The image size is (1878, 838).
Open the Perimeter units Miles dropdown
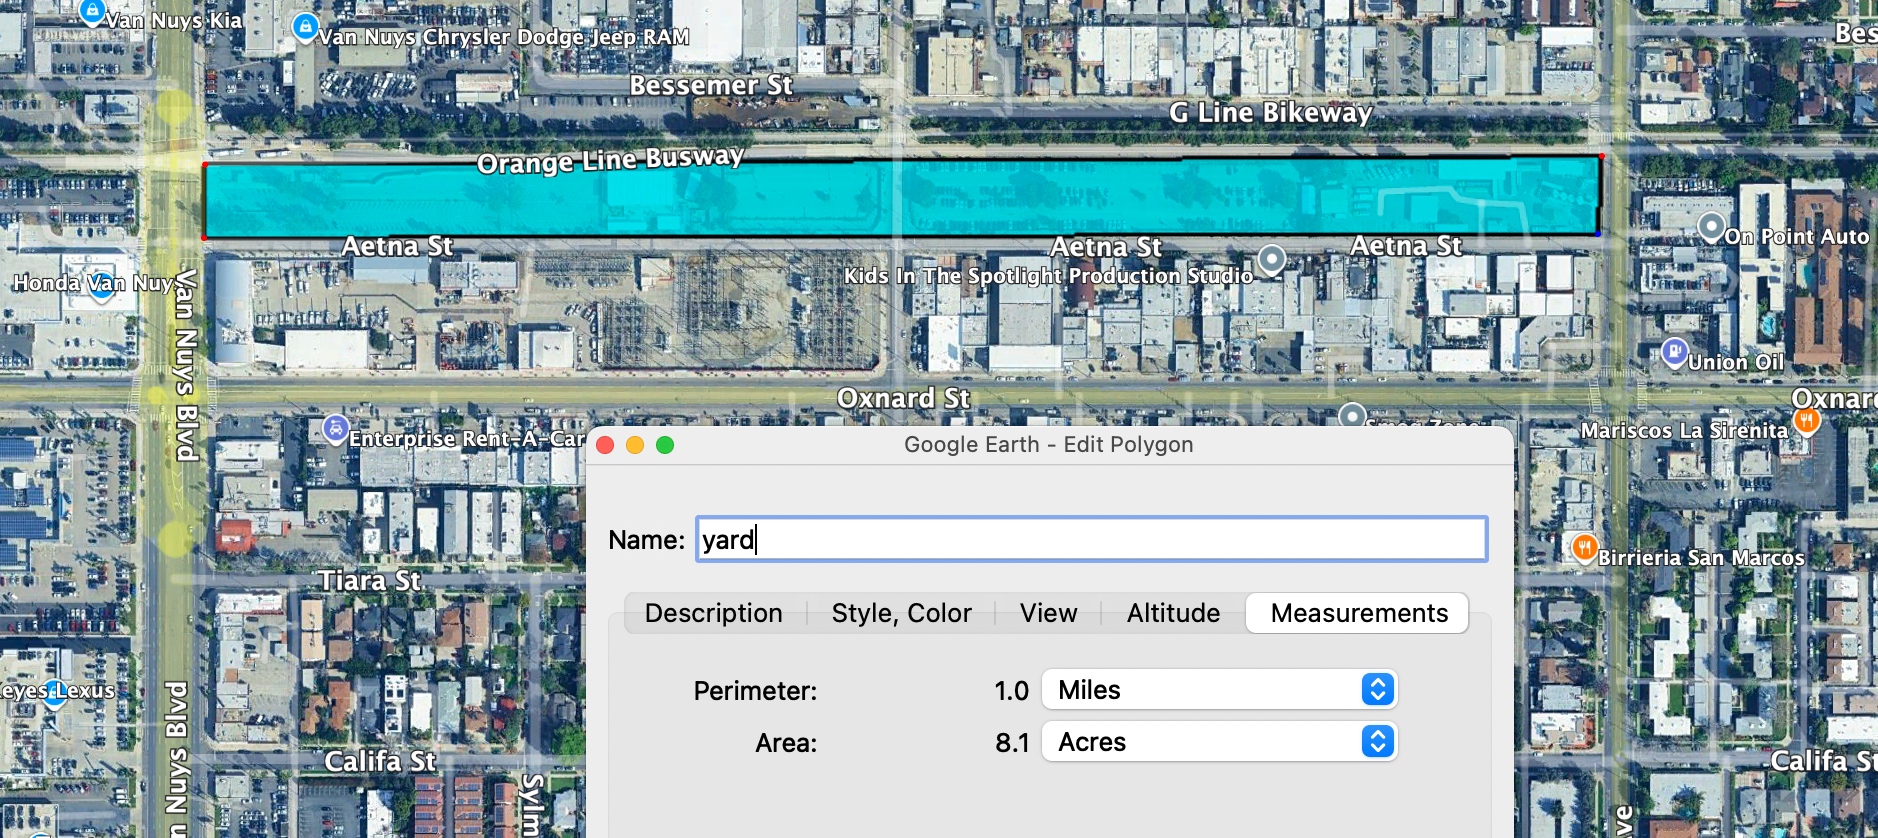tap(1219, 690)
